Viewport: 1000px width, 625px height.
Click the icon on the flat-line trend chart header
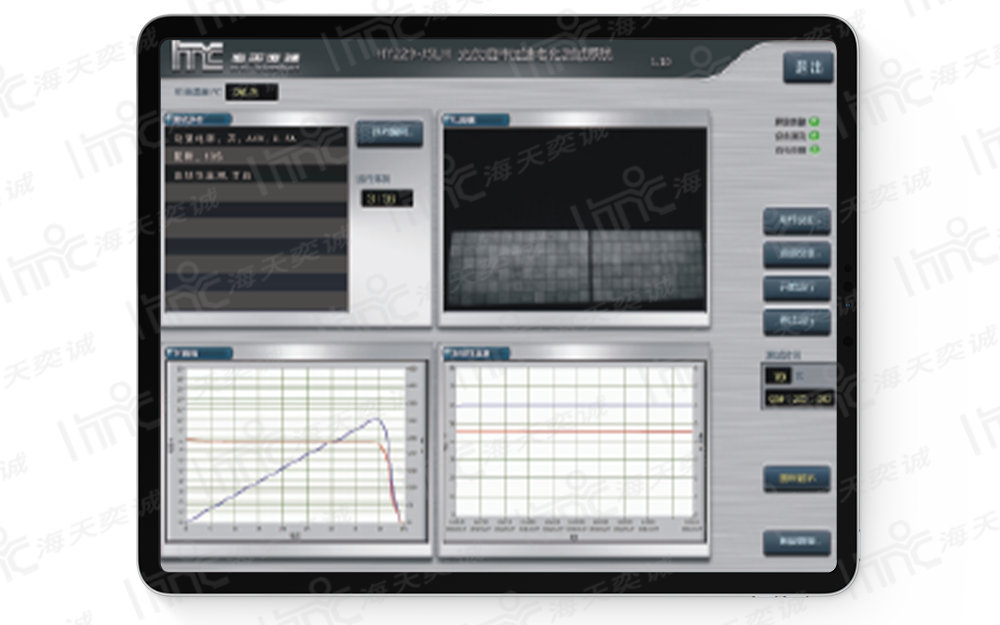pyautogui.click(x=450, y=353)
